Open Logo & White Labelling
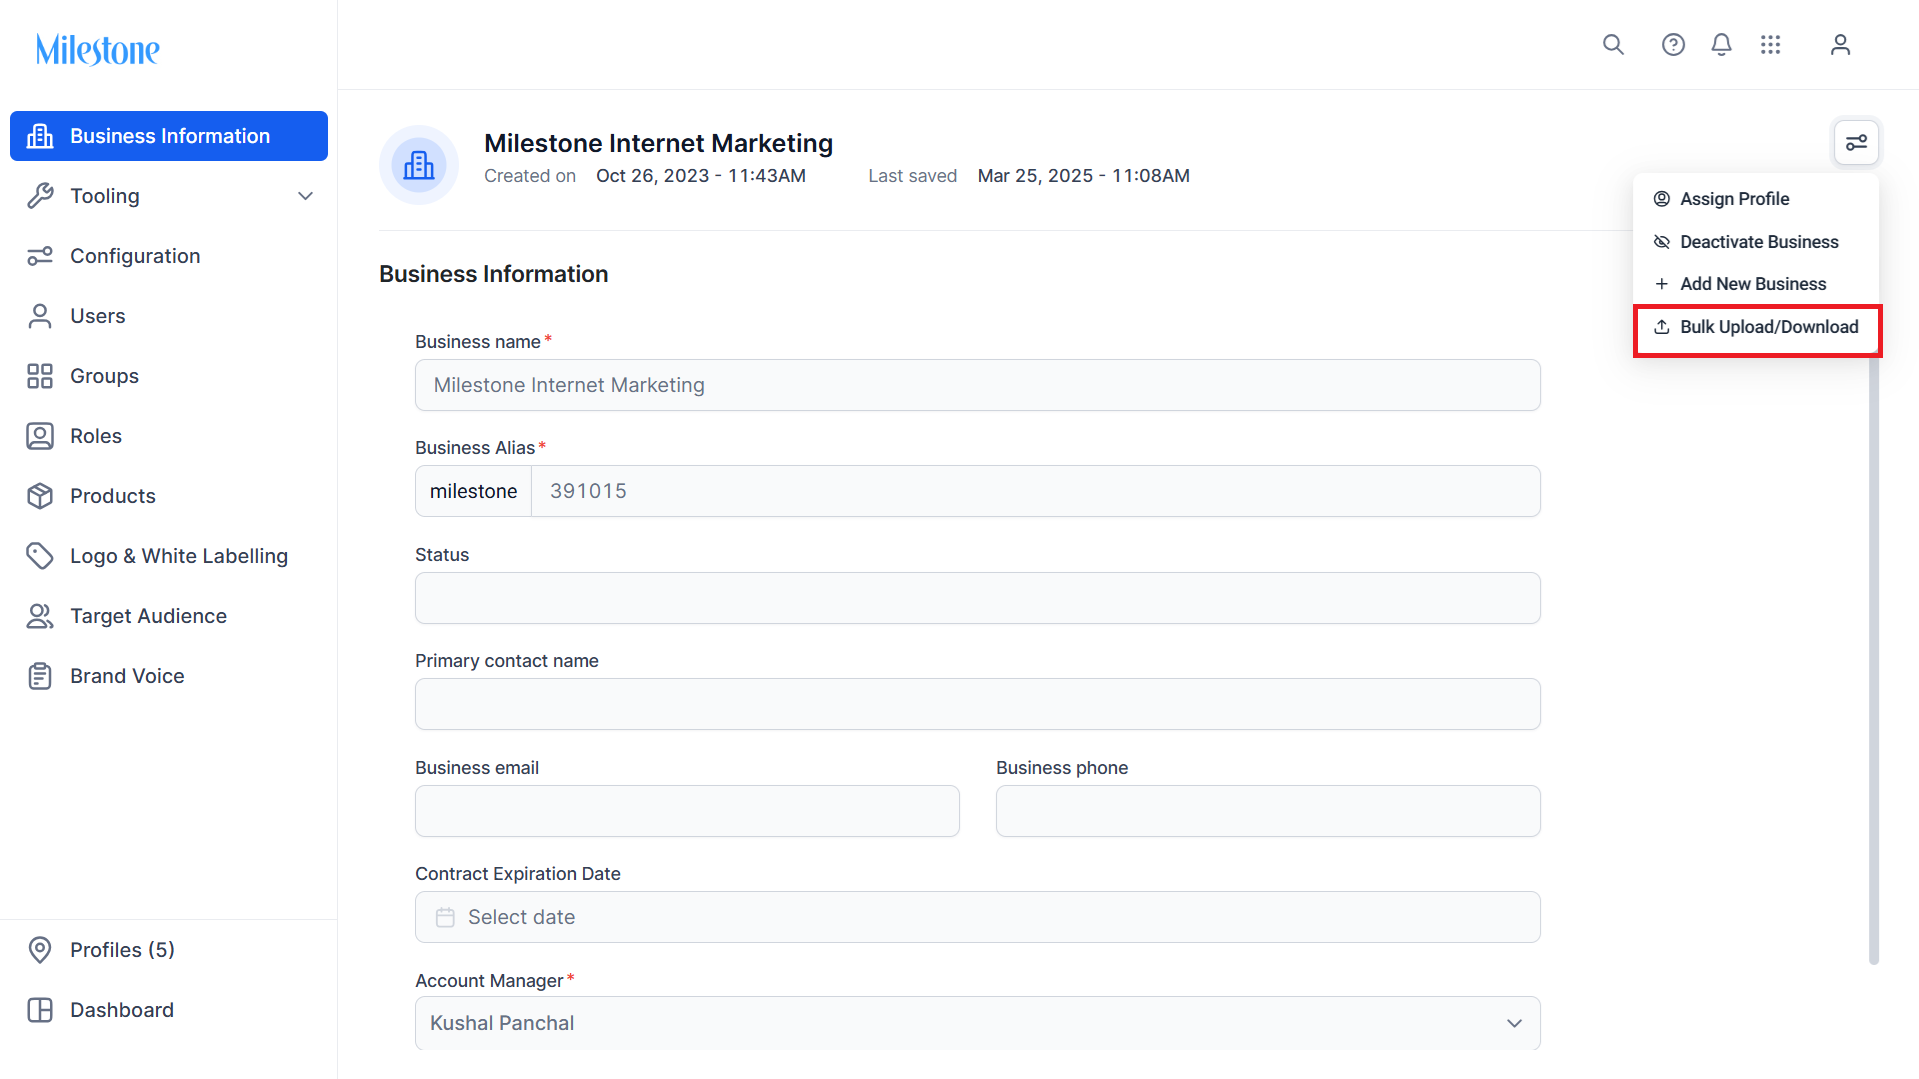 (169, 556)
